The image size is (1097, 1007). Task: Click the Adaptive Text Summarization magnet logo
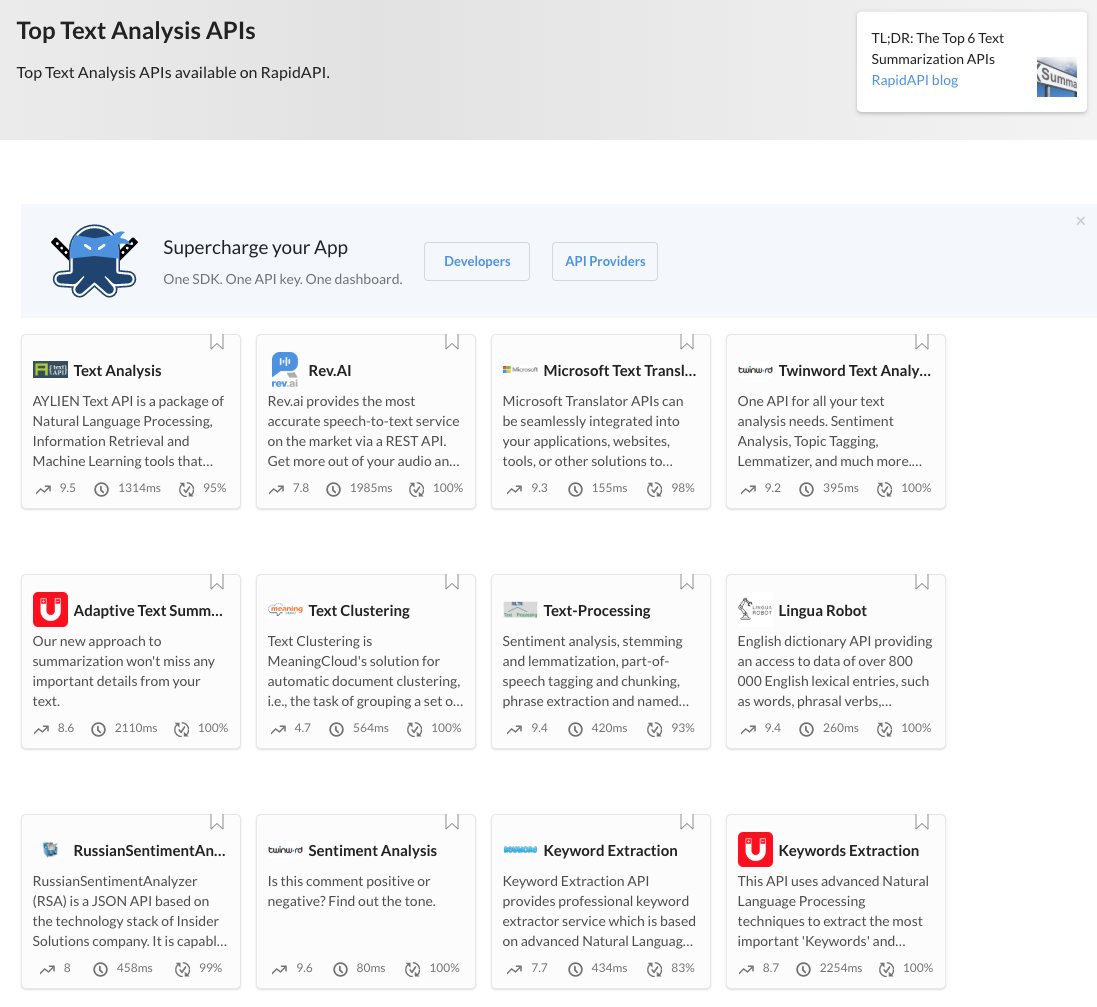coord(50,610)
